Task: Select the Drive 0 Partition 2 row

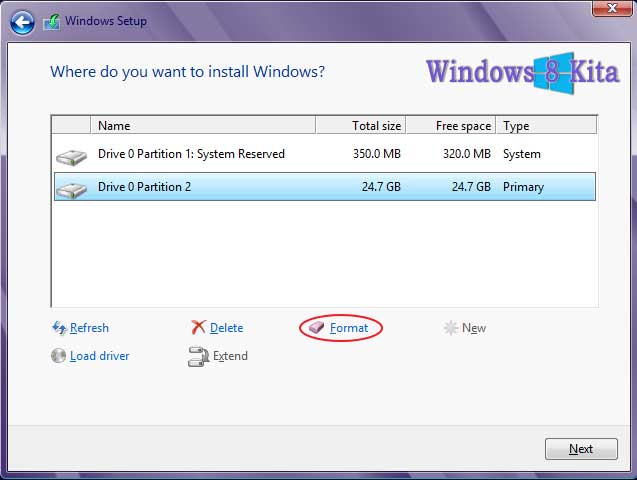Action: 325,187
